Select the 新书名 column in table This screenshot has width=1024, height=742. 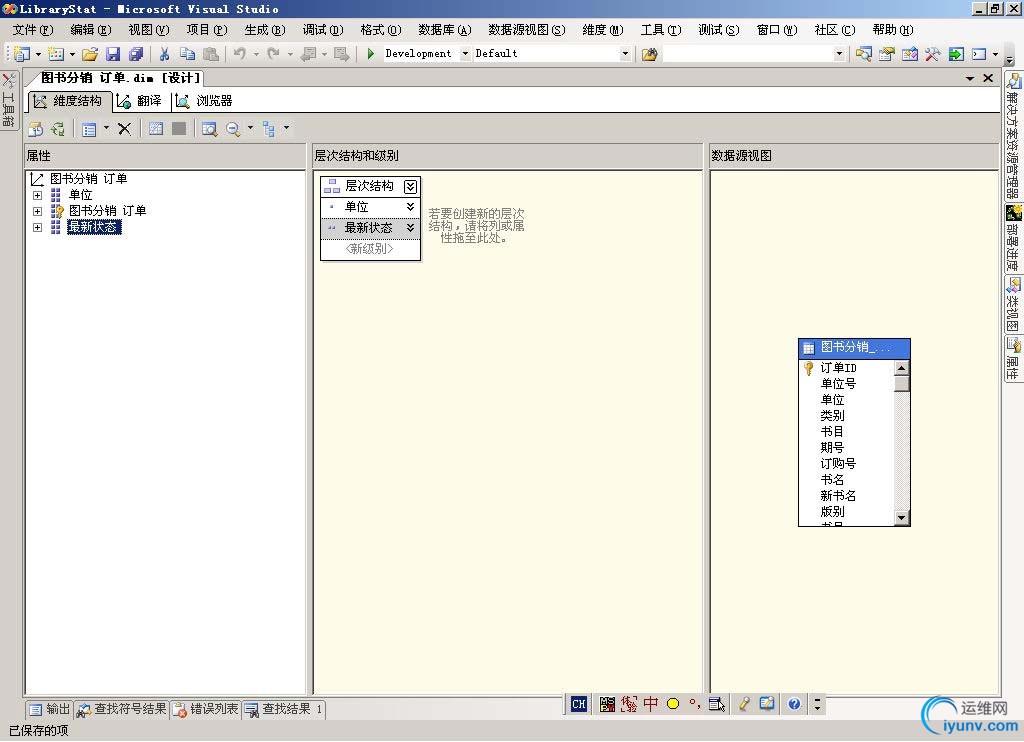click(x=838, y=496)
